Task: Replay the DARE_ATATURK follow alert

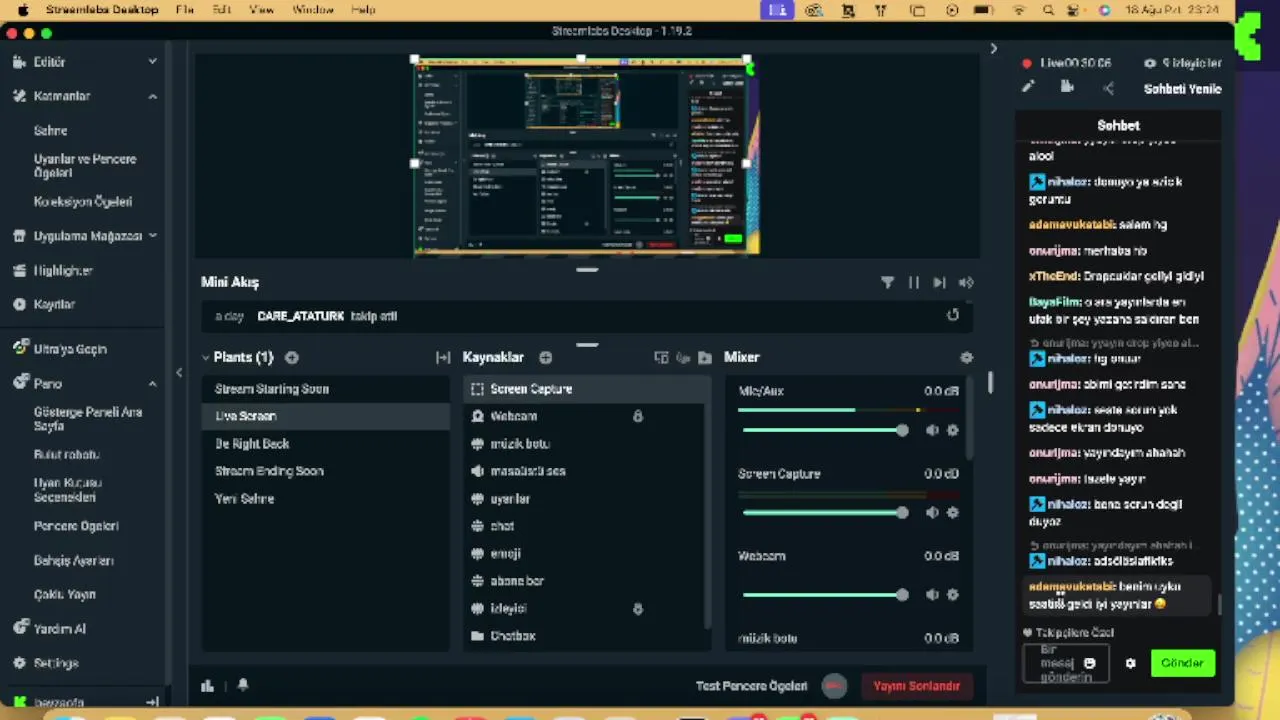Action: tap(953, 315)
